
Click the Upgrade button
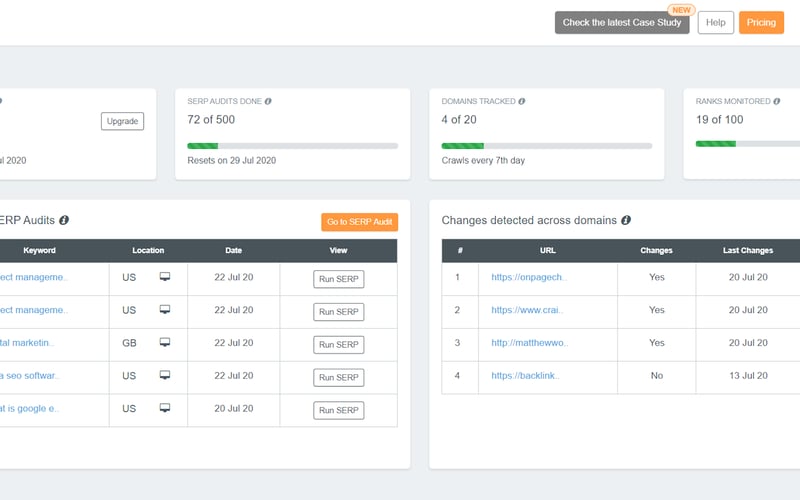[x=122, y=121]
